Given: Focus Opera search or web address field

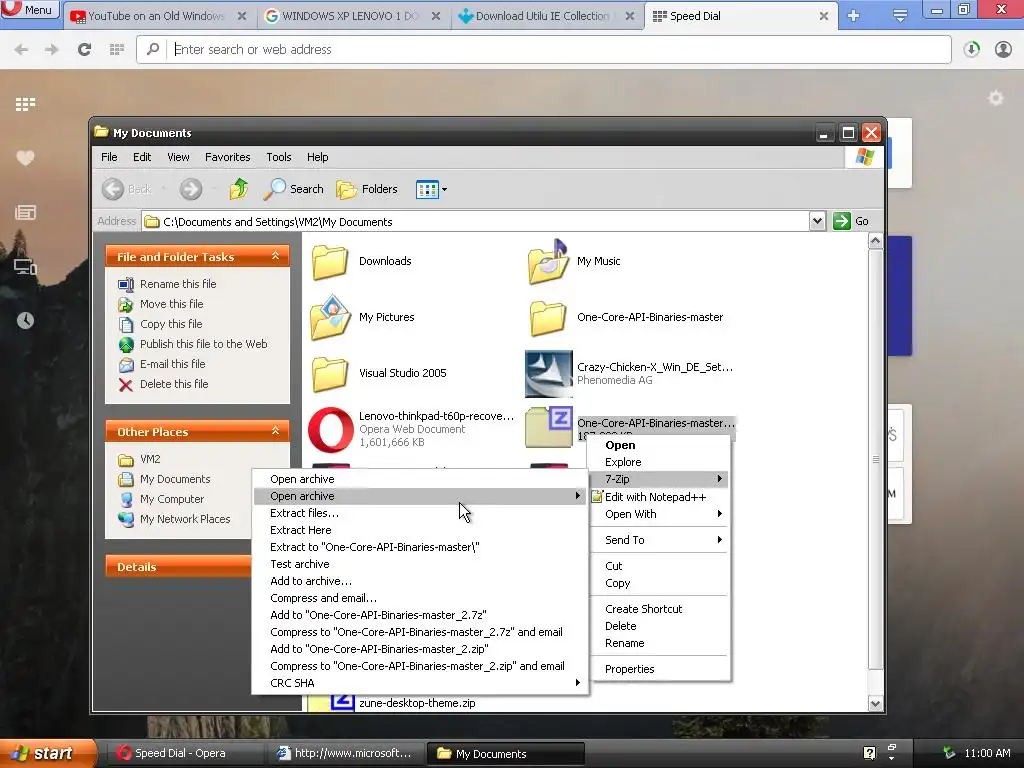Looking at the screenshot, I should (x=560, y=50).
